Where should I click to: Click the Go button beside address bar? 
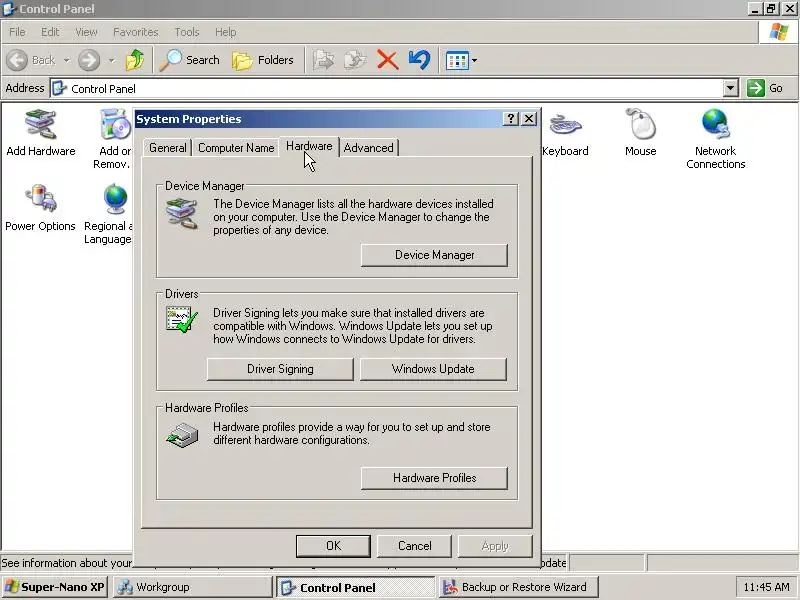[x=765, y=88]
